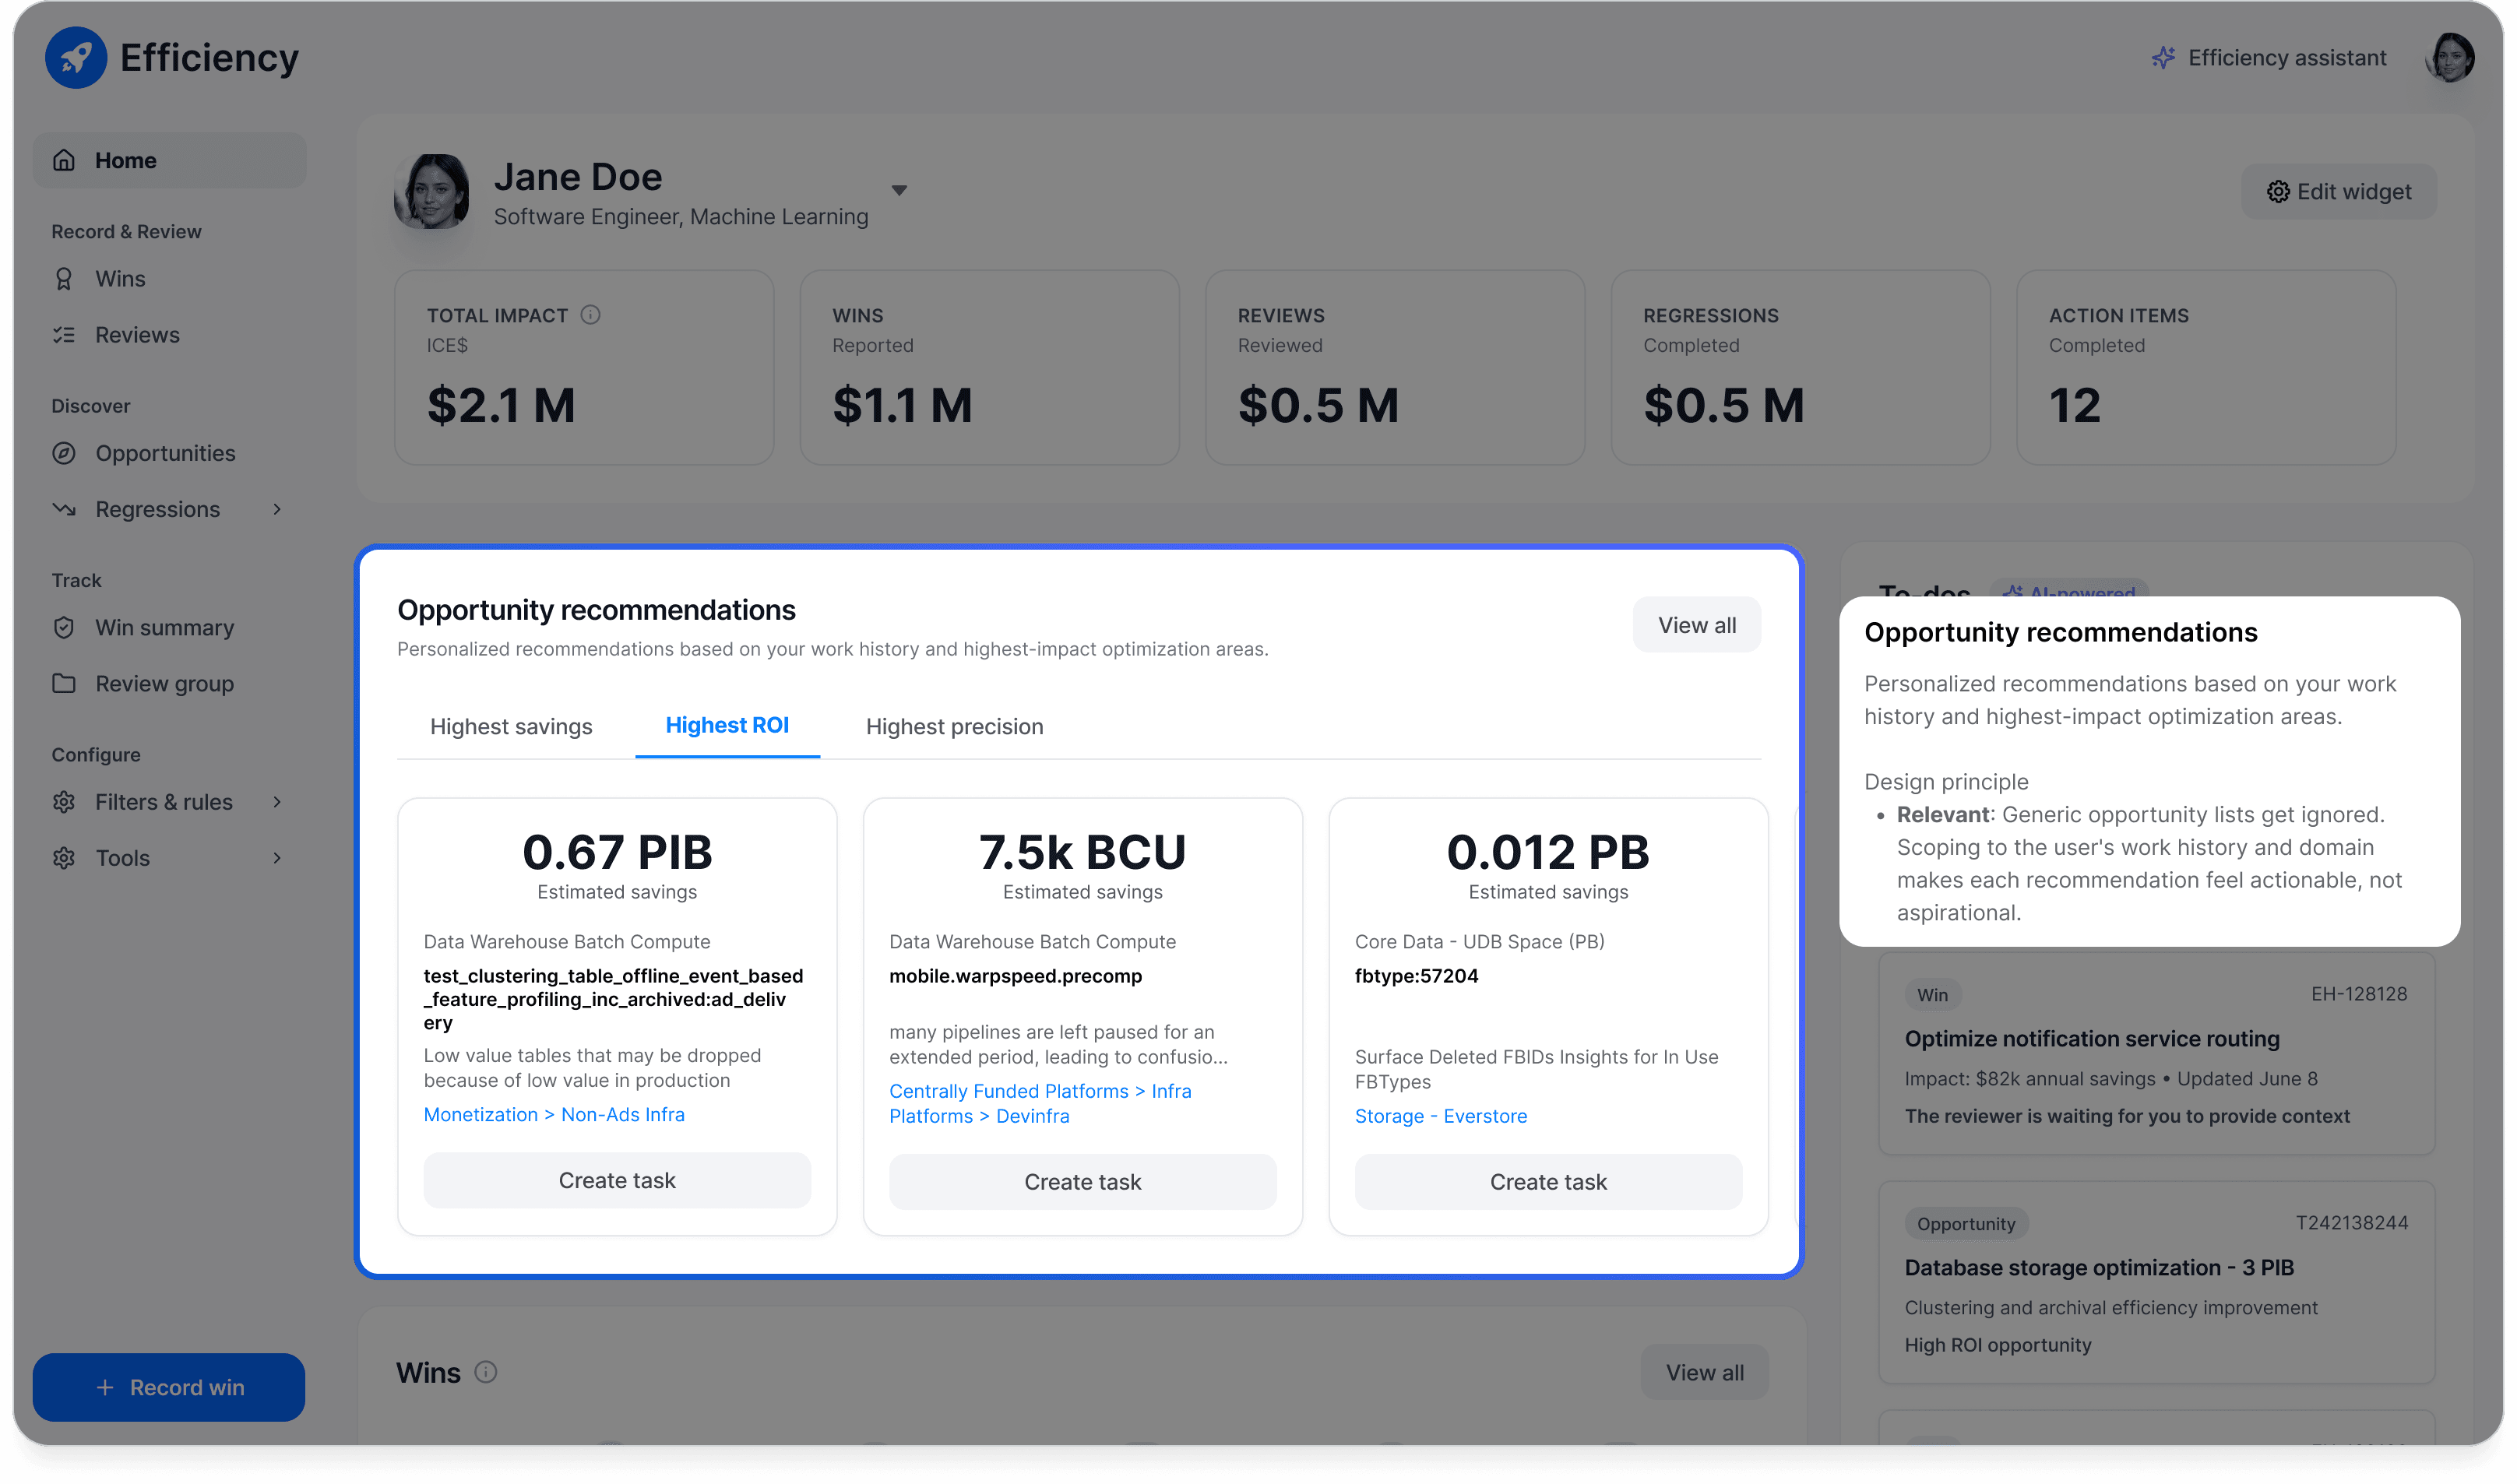The width and height of the screenshot is (2517, 1484).
Task: Create task for the 0.012 PB opportunity
Action: point(1548,1183)
